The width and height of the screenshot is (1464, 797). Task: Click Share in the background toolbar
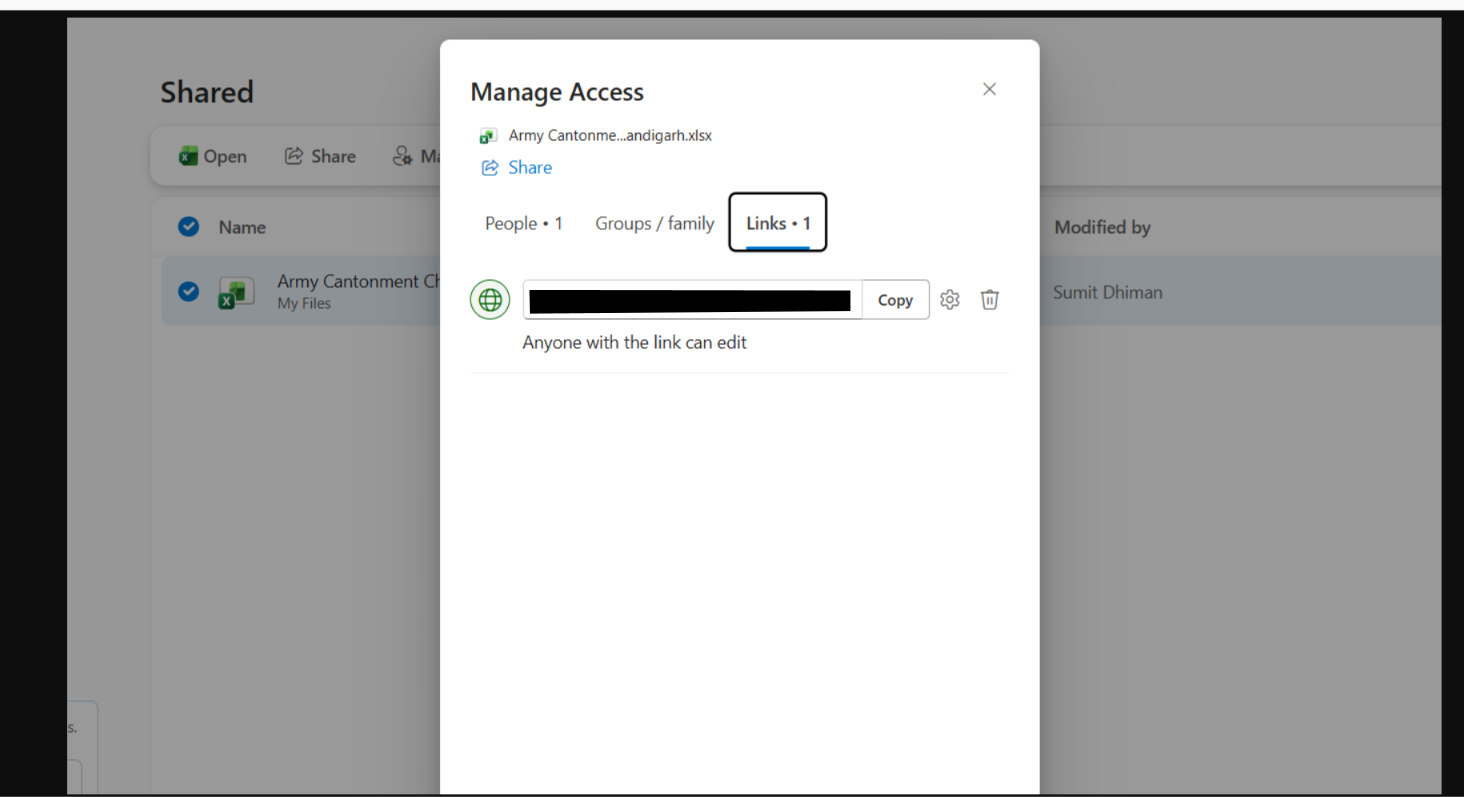[320, 156]
